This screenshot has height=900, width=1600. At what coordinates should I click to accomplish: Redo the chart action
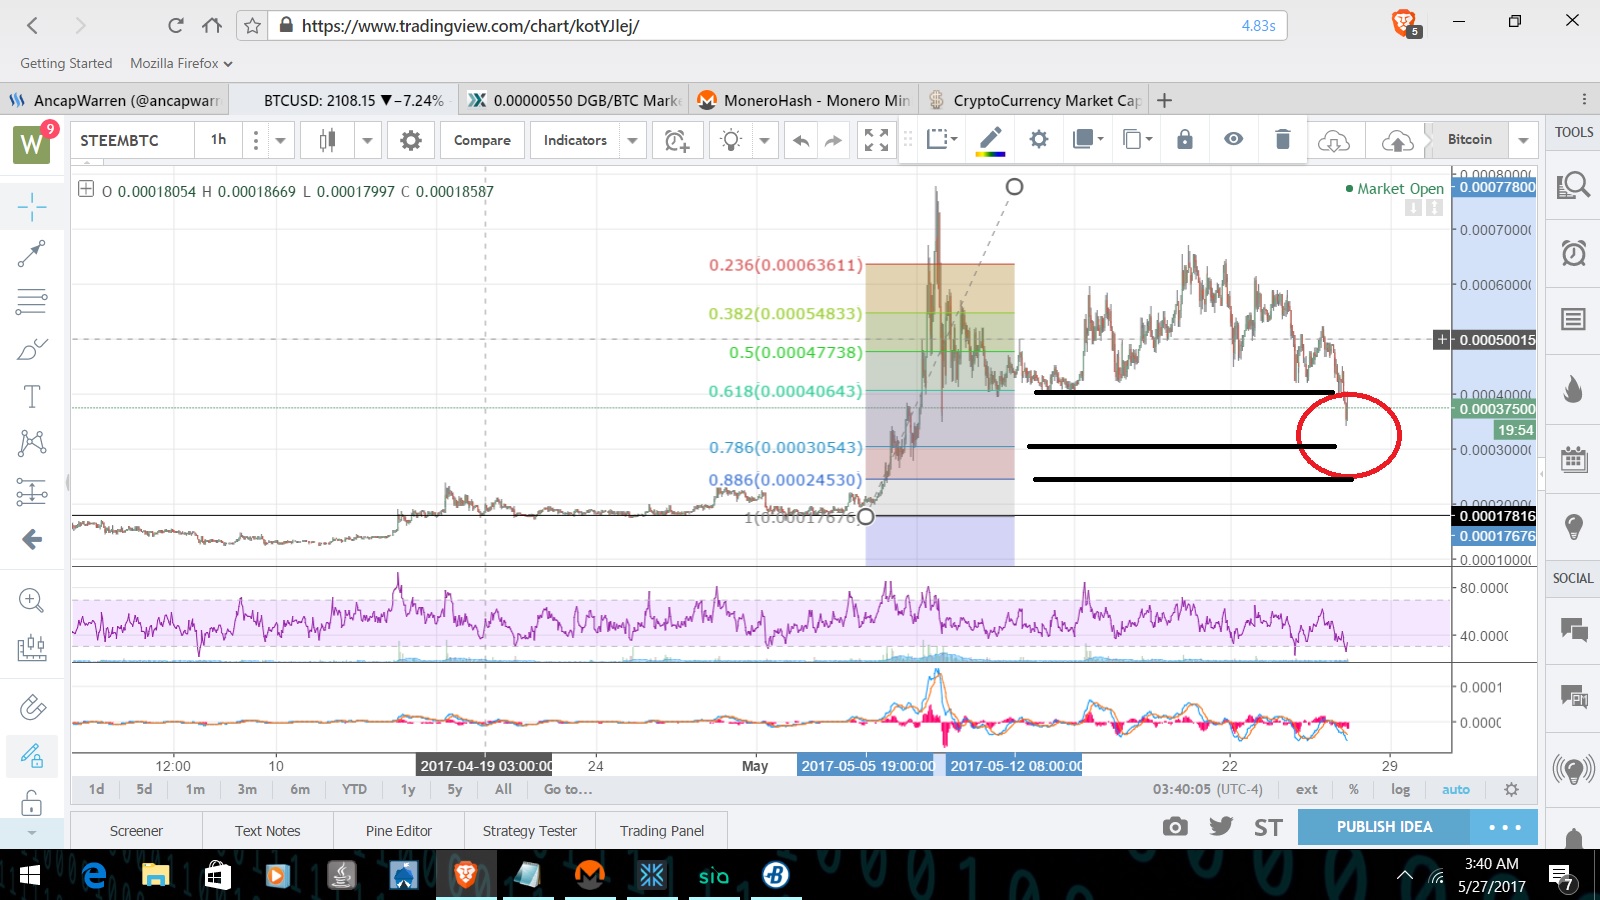(x=834, y=140)
